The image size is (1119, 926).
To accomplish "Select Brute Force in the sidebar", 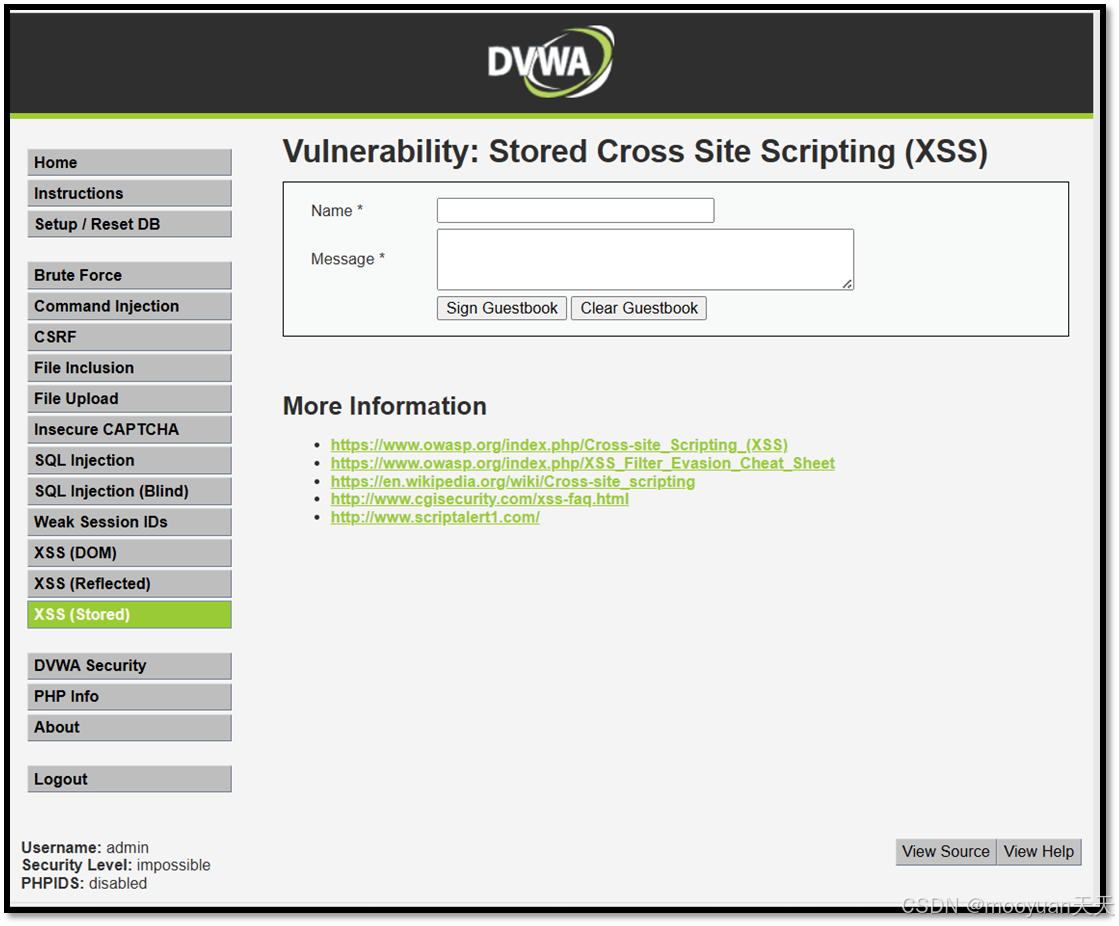I will click(x=129, y=275).
